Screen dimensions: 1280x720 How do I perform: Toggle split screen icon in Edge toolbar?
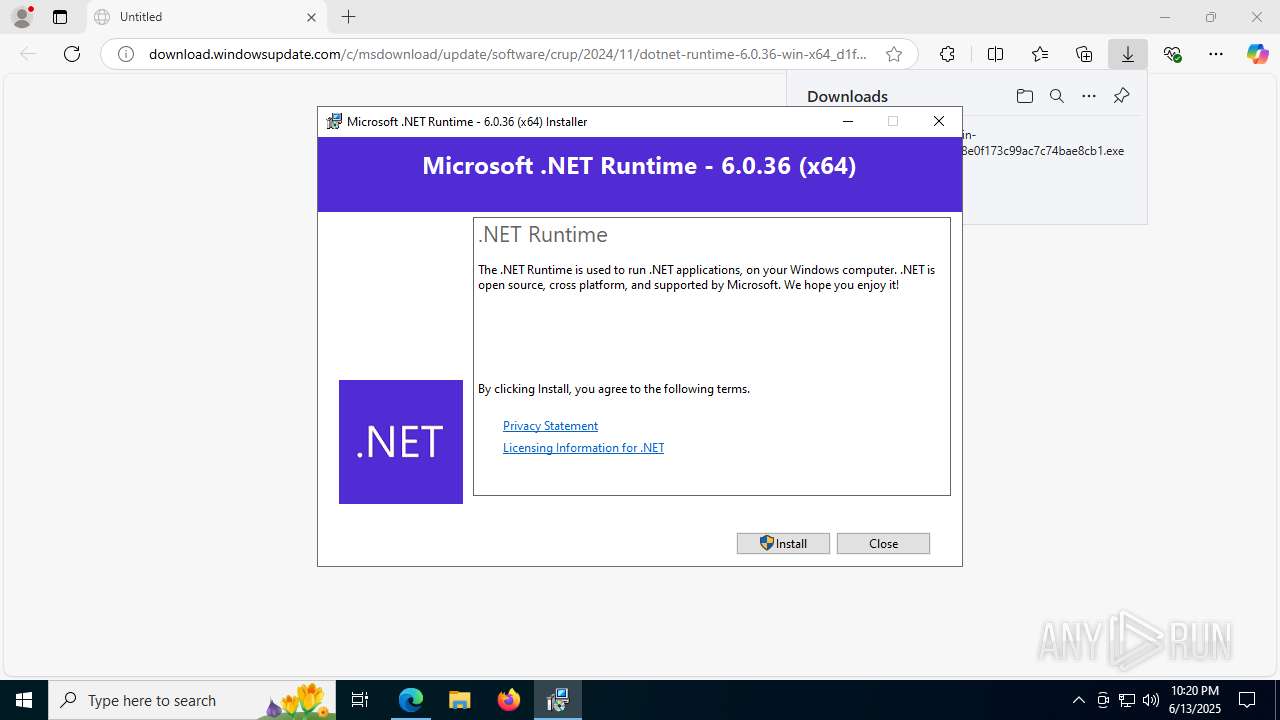click(995, 54)
